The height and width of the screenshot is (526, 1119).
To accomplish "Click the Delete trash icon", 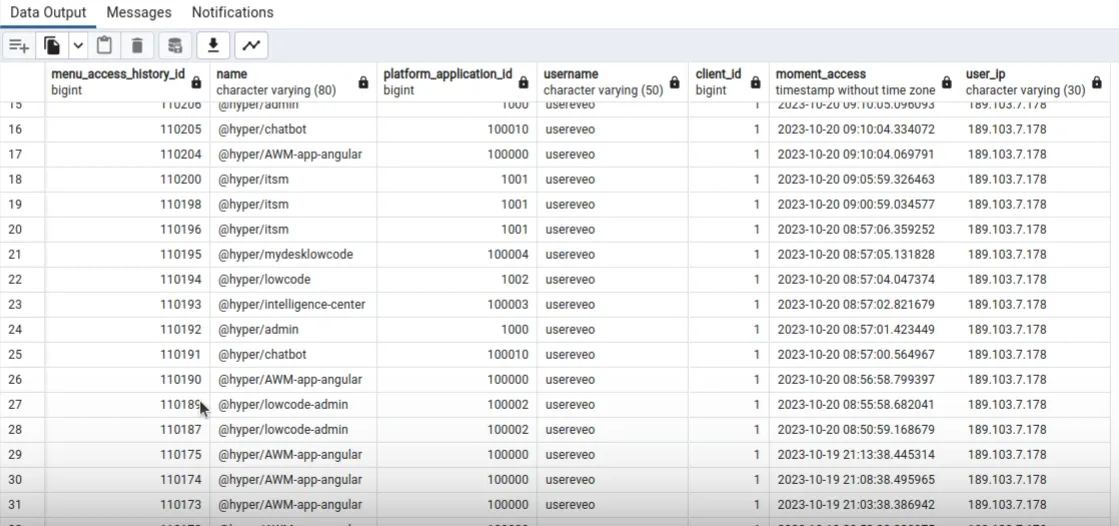I will [137, 46].
